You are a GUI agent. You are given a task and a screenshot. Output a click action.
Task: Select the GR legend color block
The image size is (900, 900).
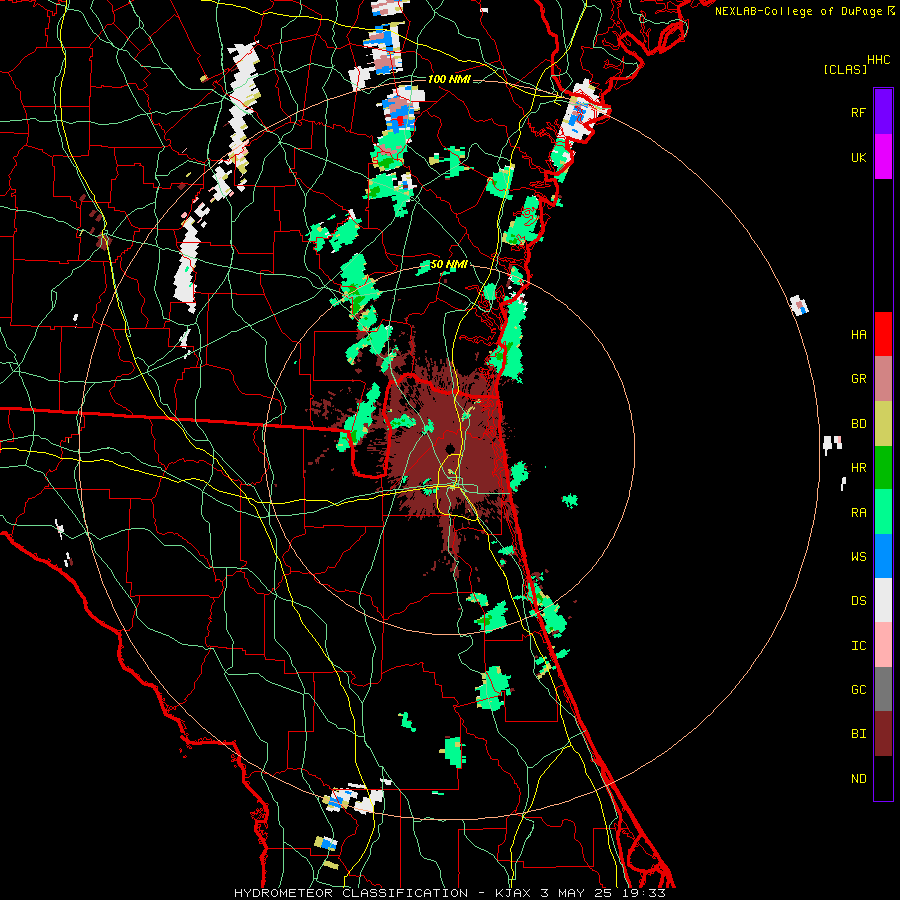(883, 379)
